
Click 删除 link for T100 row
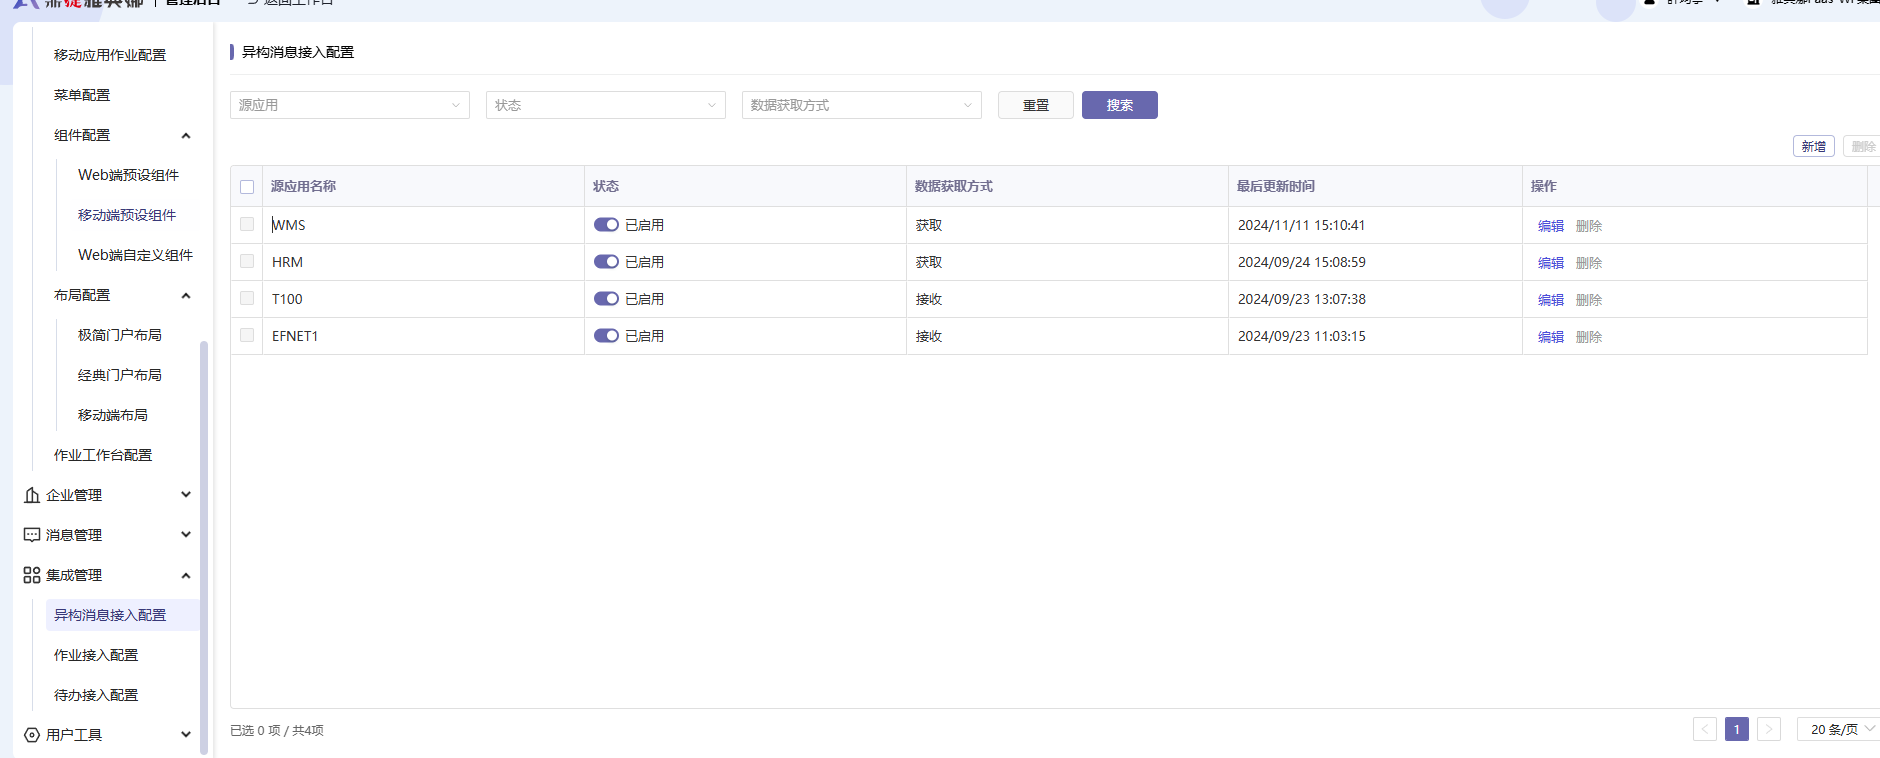(x=1589, y=300)
